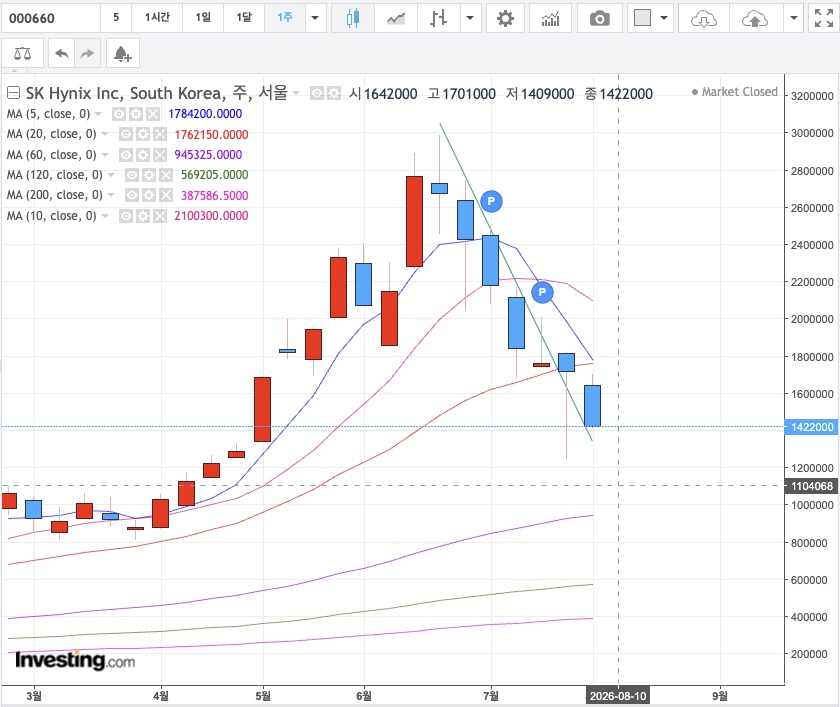Remove the MA (200, close, 0) indicator
Screen dimensions: 840x707
pos(166,195)
